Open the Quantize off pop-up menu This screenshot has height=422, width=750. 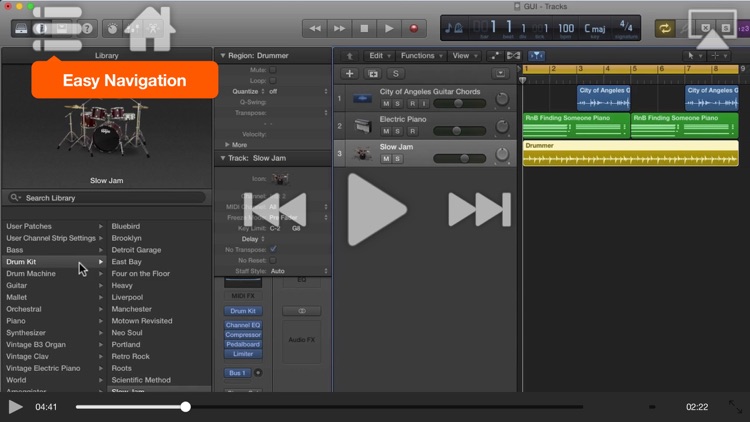coord(298,91)
